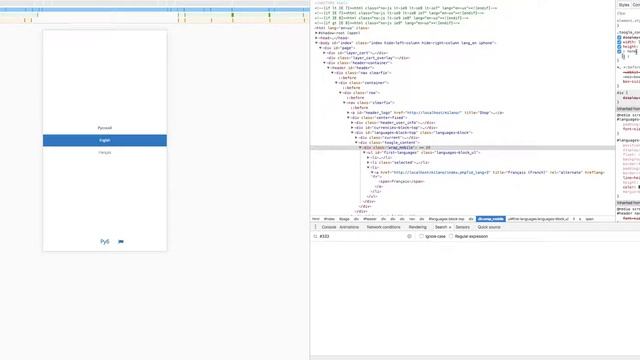Click the #languages-block-top breadcrumb item
Image resolution: width=640 pixels, height=360 pixels.
coord(447,219)
